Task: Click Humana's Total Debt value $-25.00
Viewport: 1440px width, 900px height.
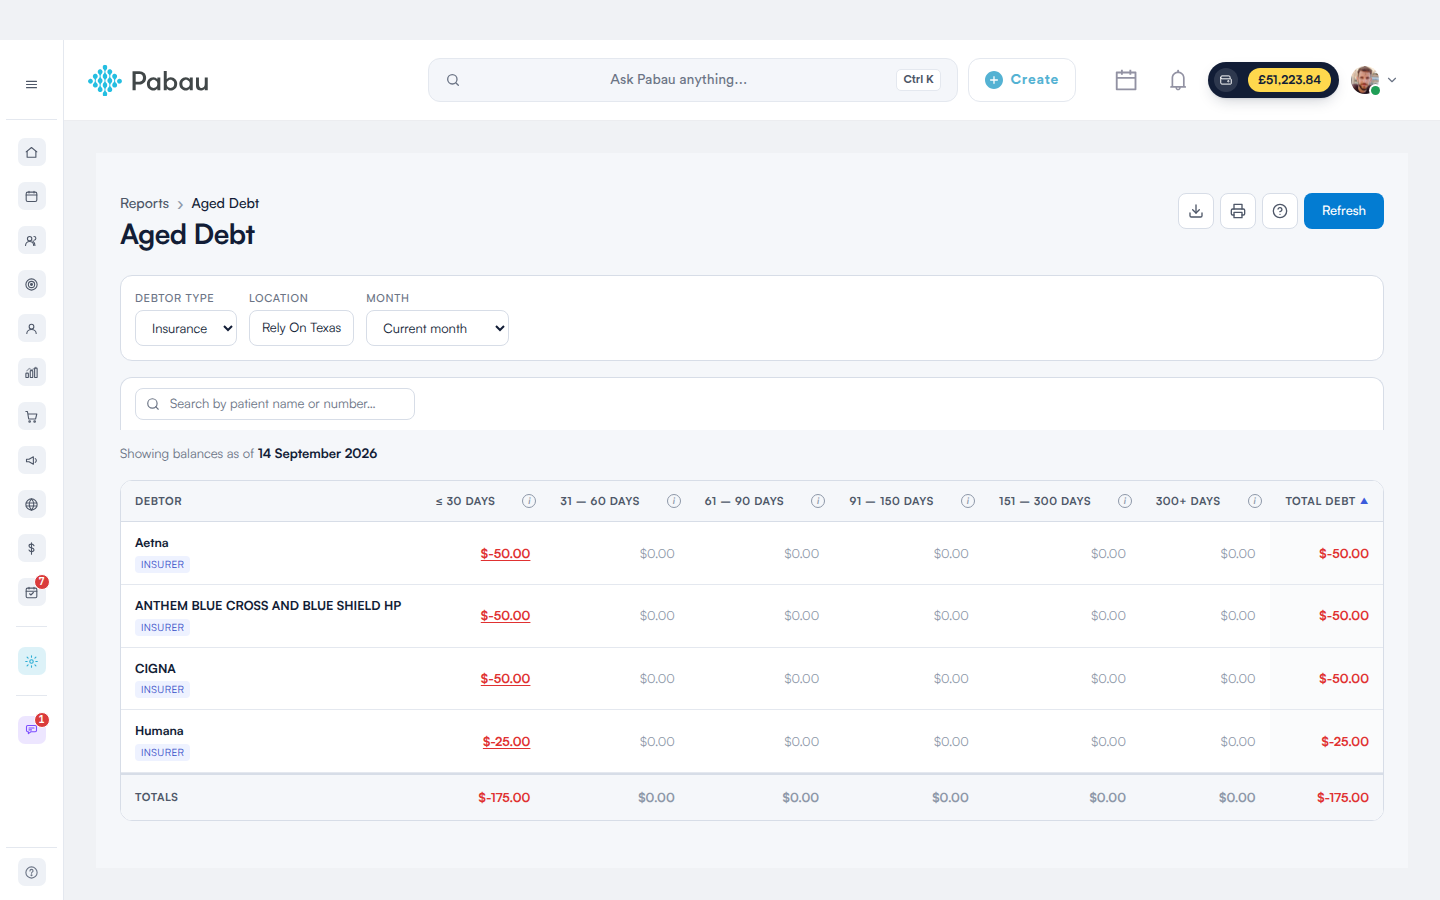Action: [1345, 741]
